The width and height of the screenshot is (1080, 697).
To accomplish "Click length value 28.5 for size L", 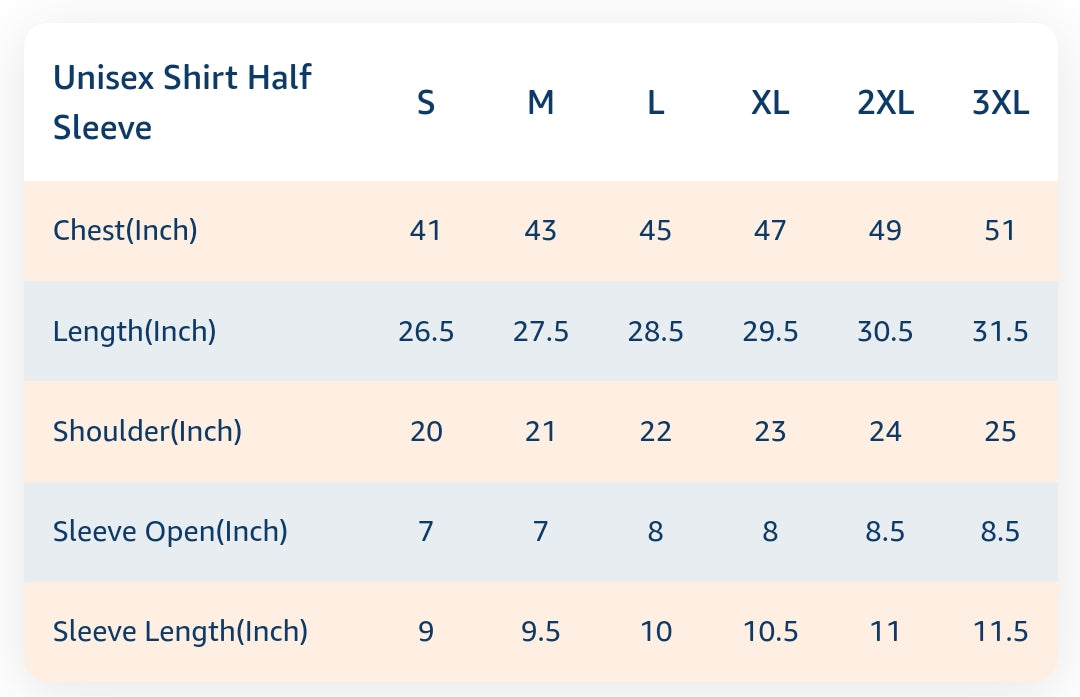I will point(655,331).
